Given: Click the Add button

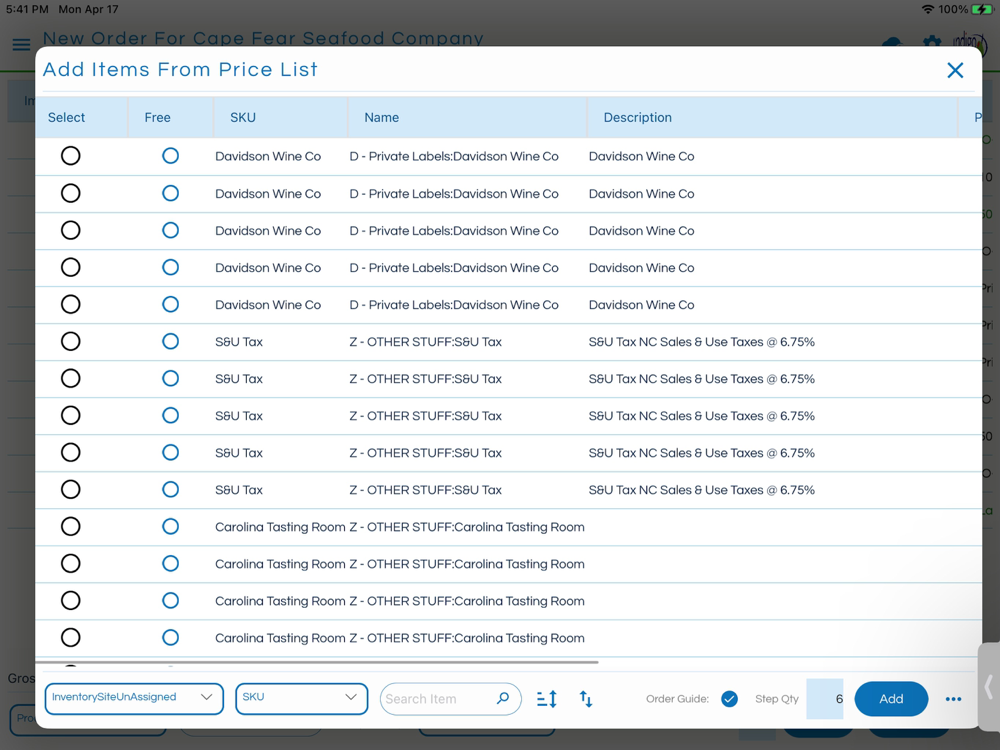Looking at the screenshot, I should point(891,699).
